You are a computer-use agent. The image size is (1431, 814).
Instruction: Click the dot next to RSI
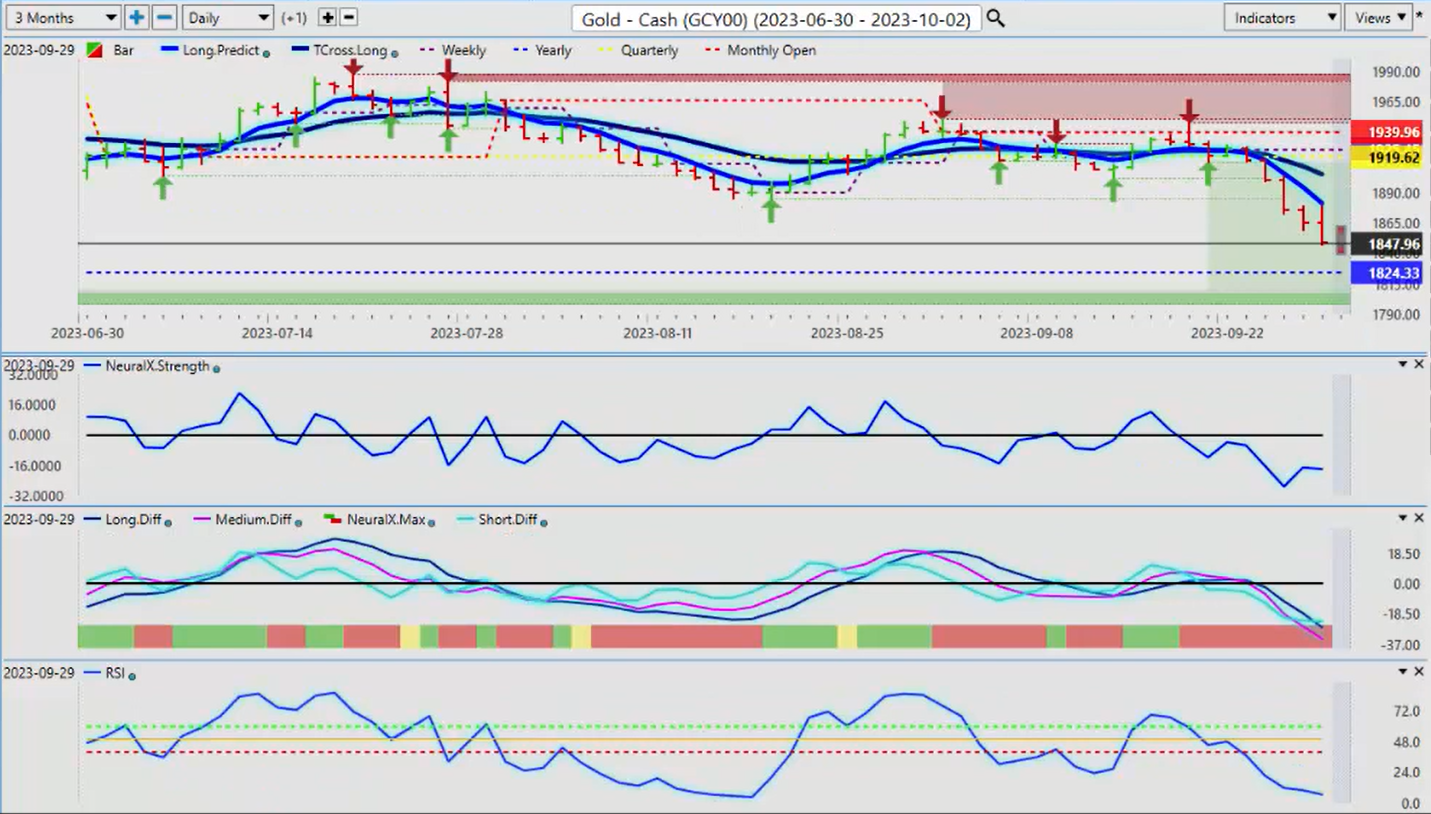point(132,676)
